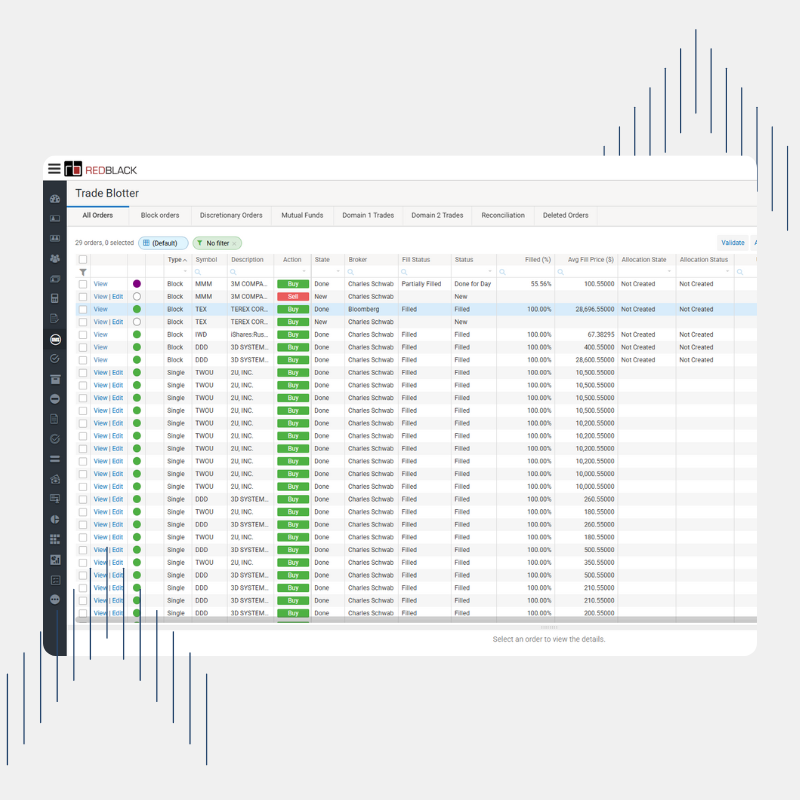This screenshot has height=800, width=800.
Task: Click View link in TEX Bloomberg row
Action: tap(101, 309)
